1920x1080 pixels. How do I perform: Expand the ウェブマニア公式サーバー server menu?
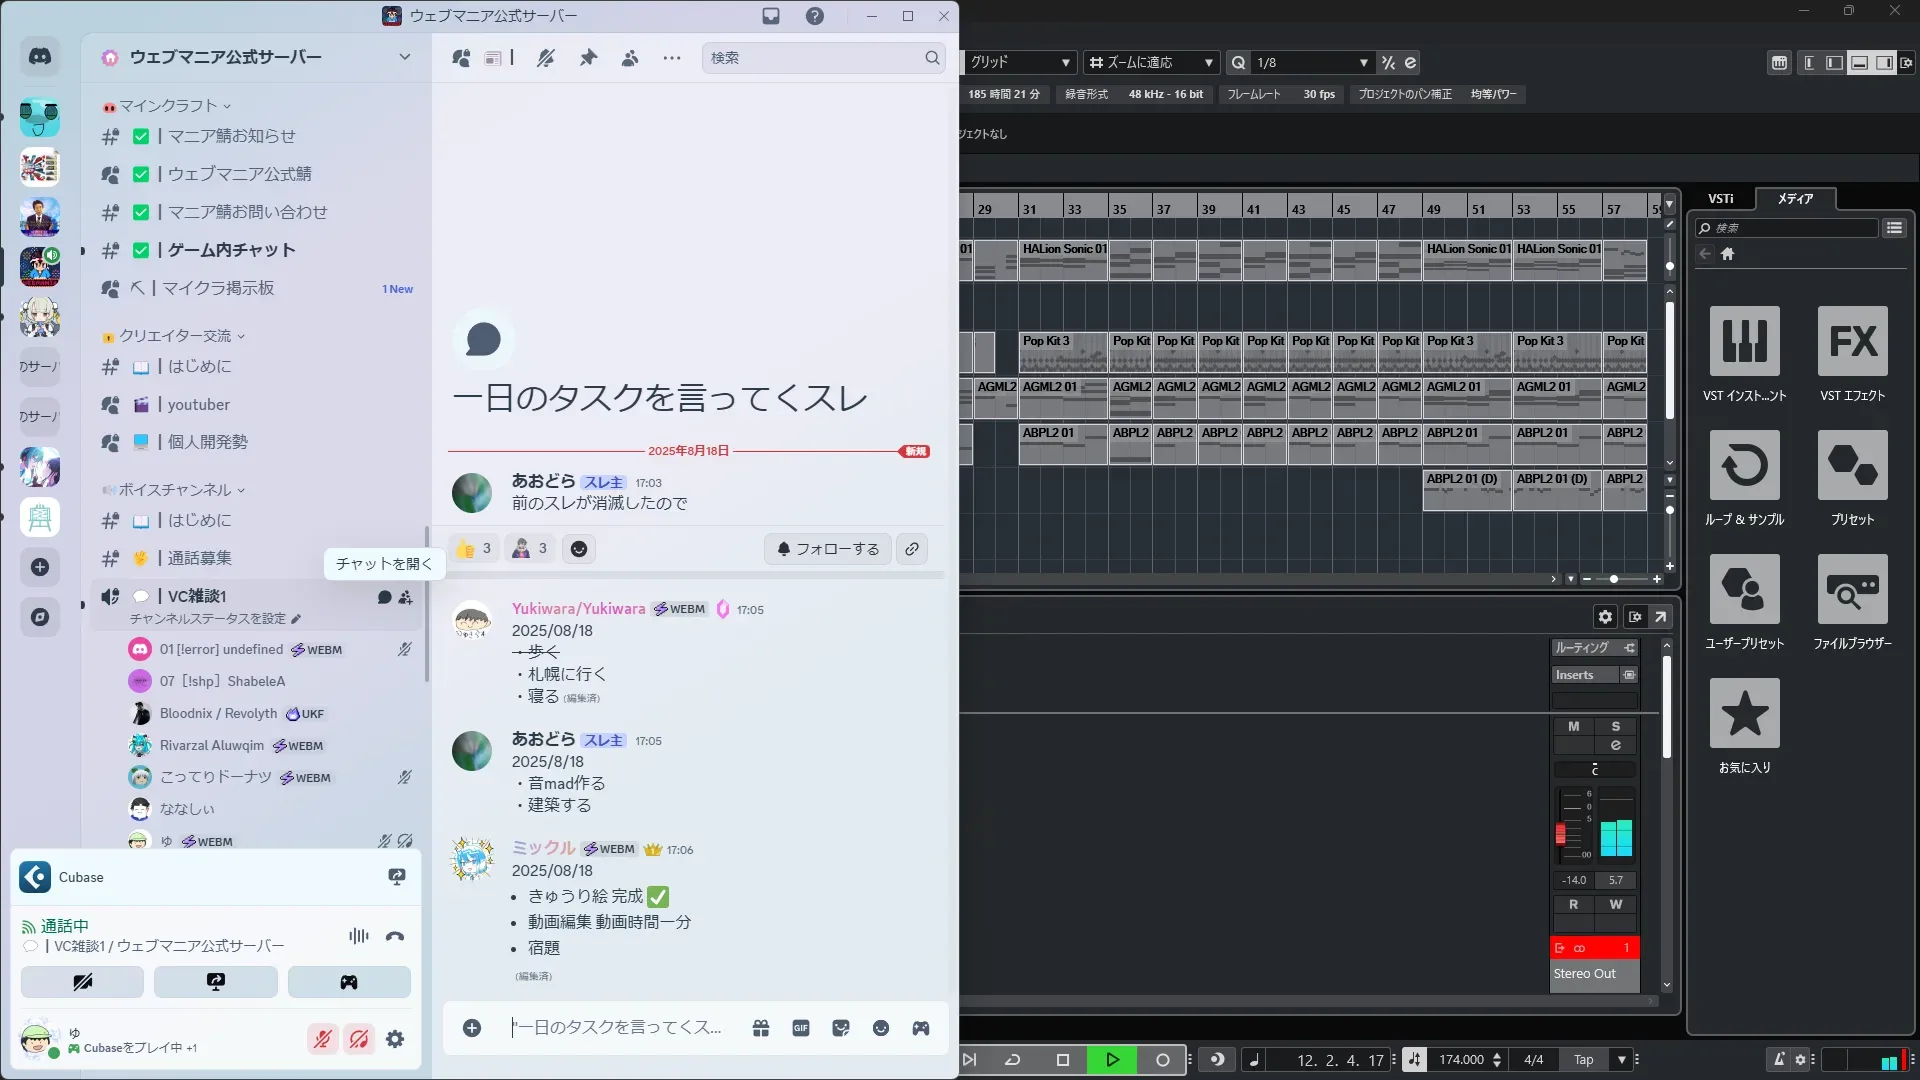(x=404, y=57)
